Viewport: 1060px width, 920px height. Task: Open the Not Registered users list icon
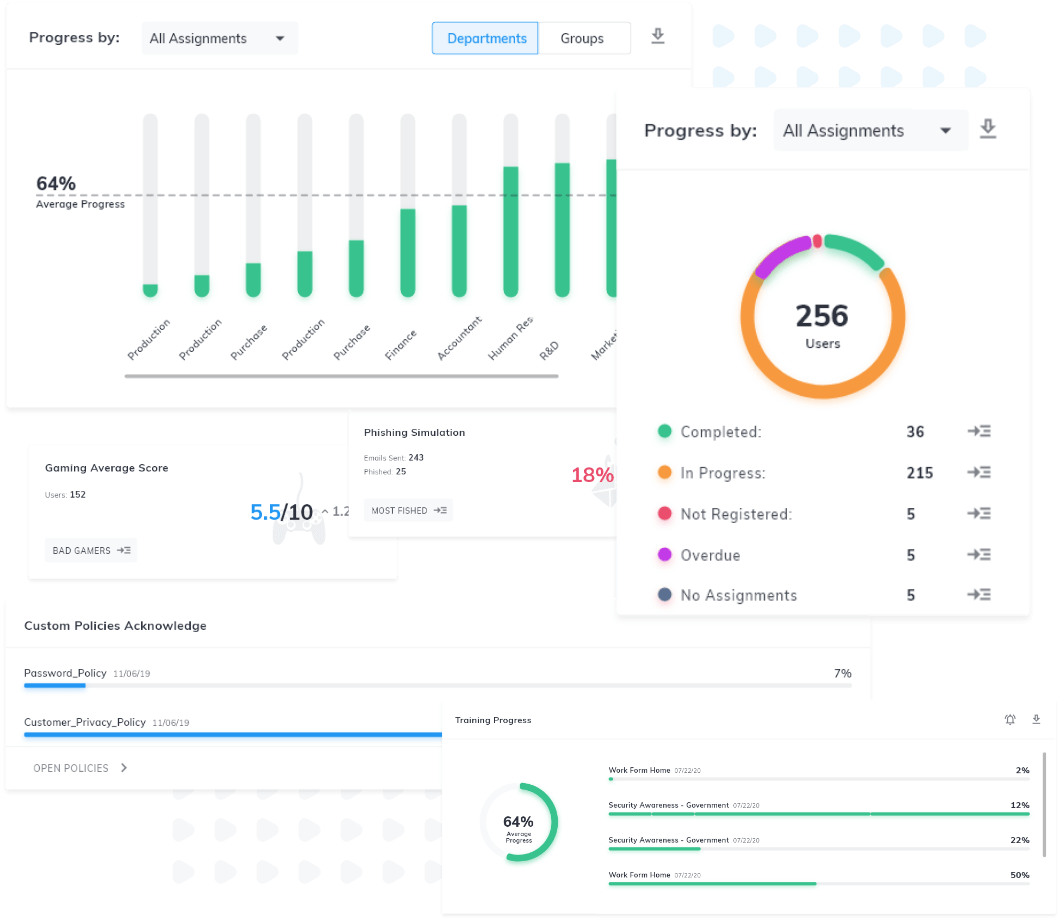[x=978, y=514]
